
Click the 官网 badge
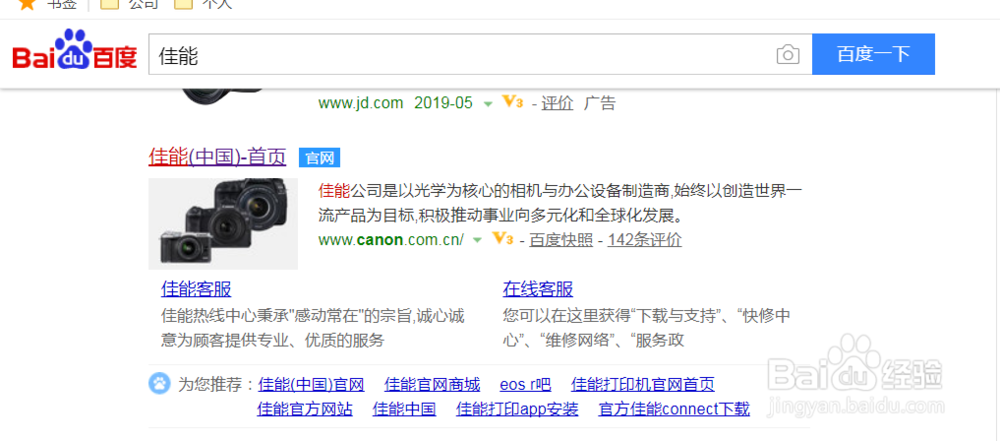click(x=320, y=158)
